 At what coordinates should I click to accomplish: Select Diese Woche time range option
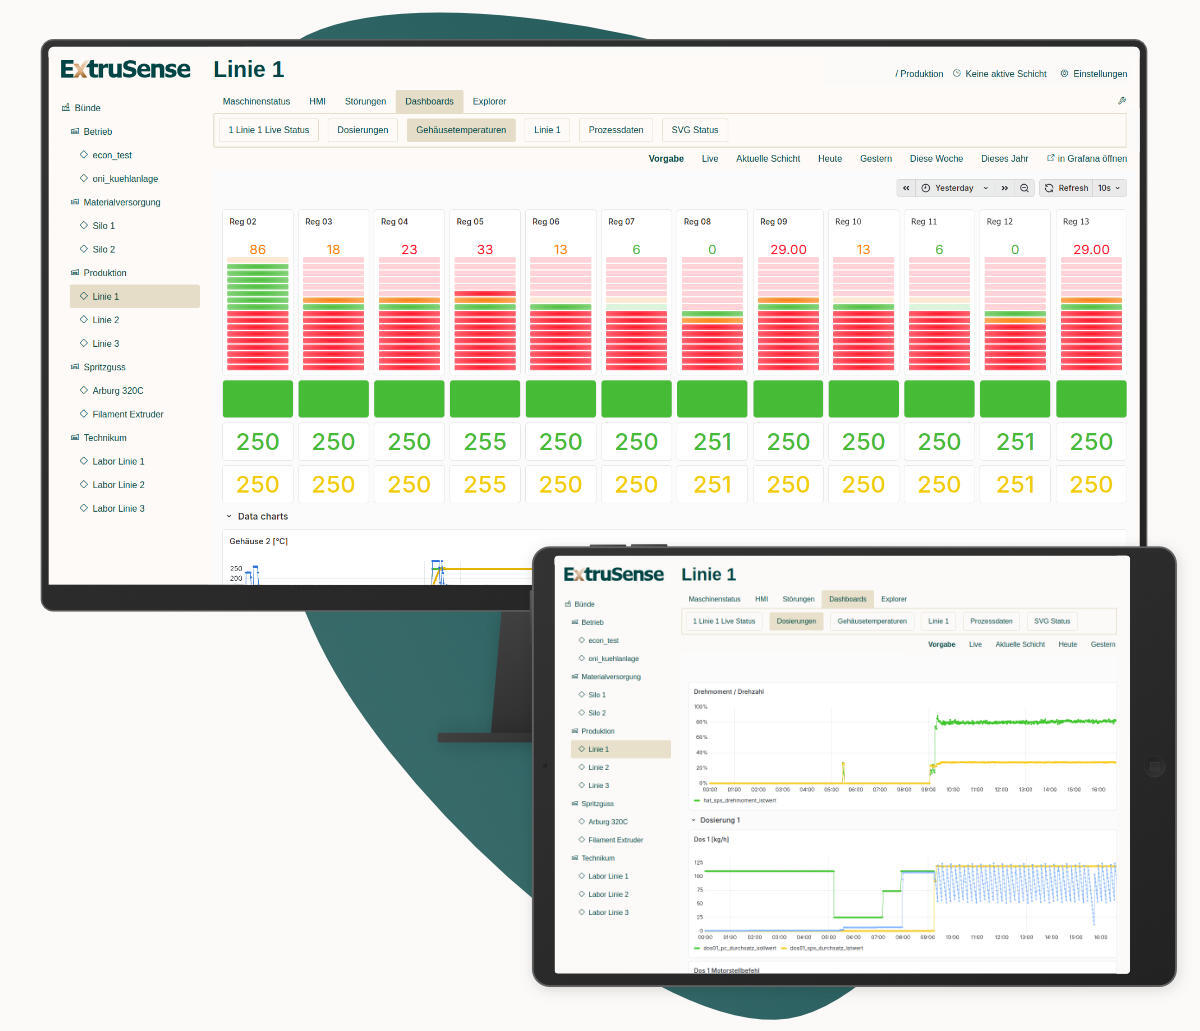click(x=936, y=159)
